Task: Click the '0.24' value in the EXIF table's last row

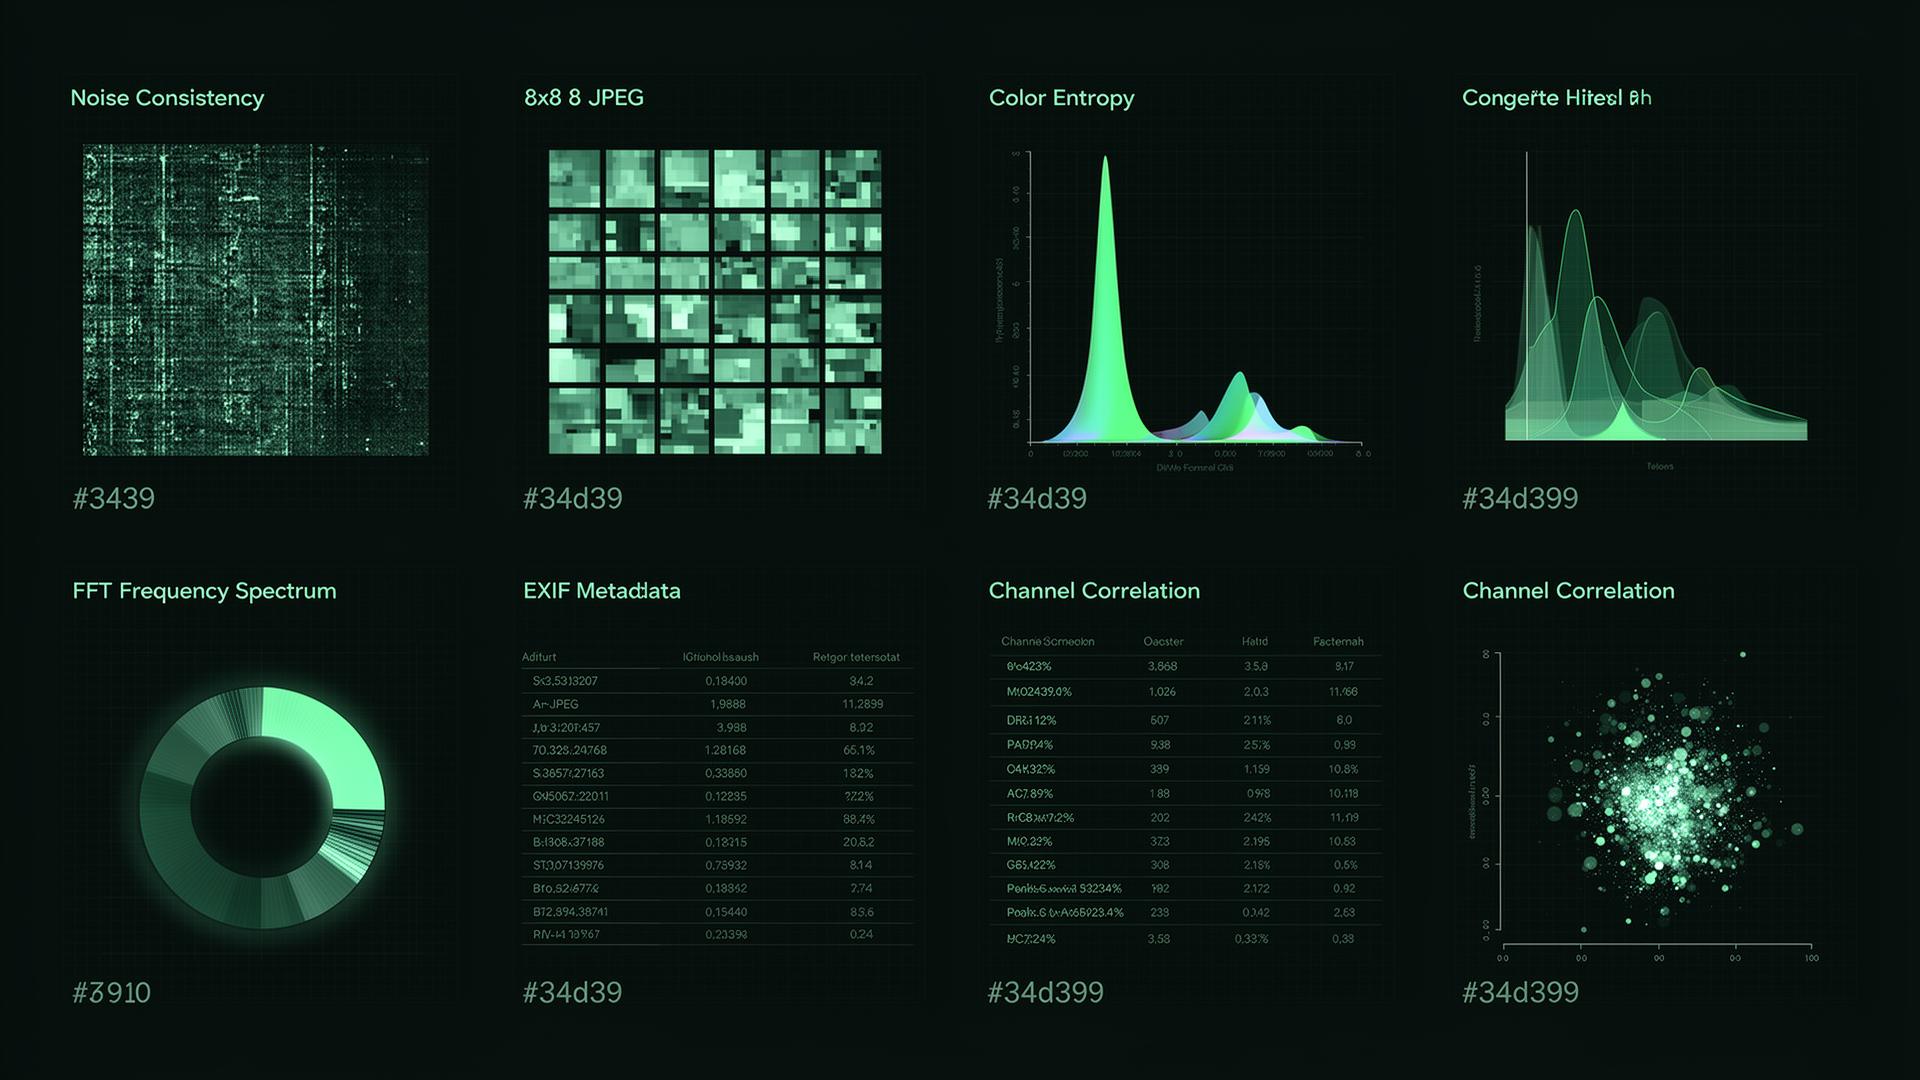Action: point(861,935)
